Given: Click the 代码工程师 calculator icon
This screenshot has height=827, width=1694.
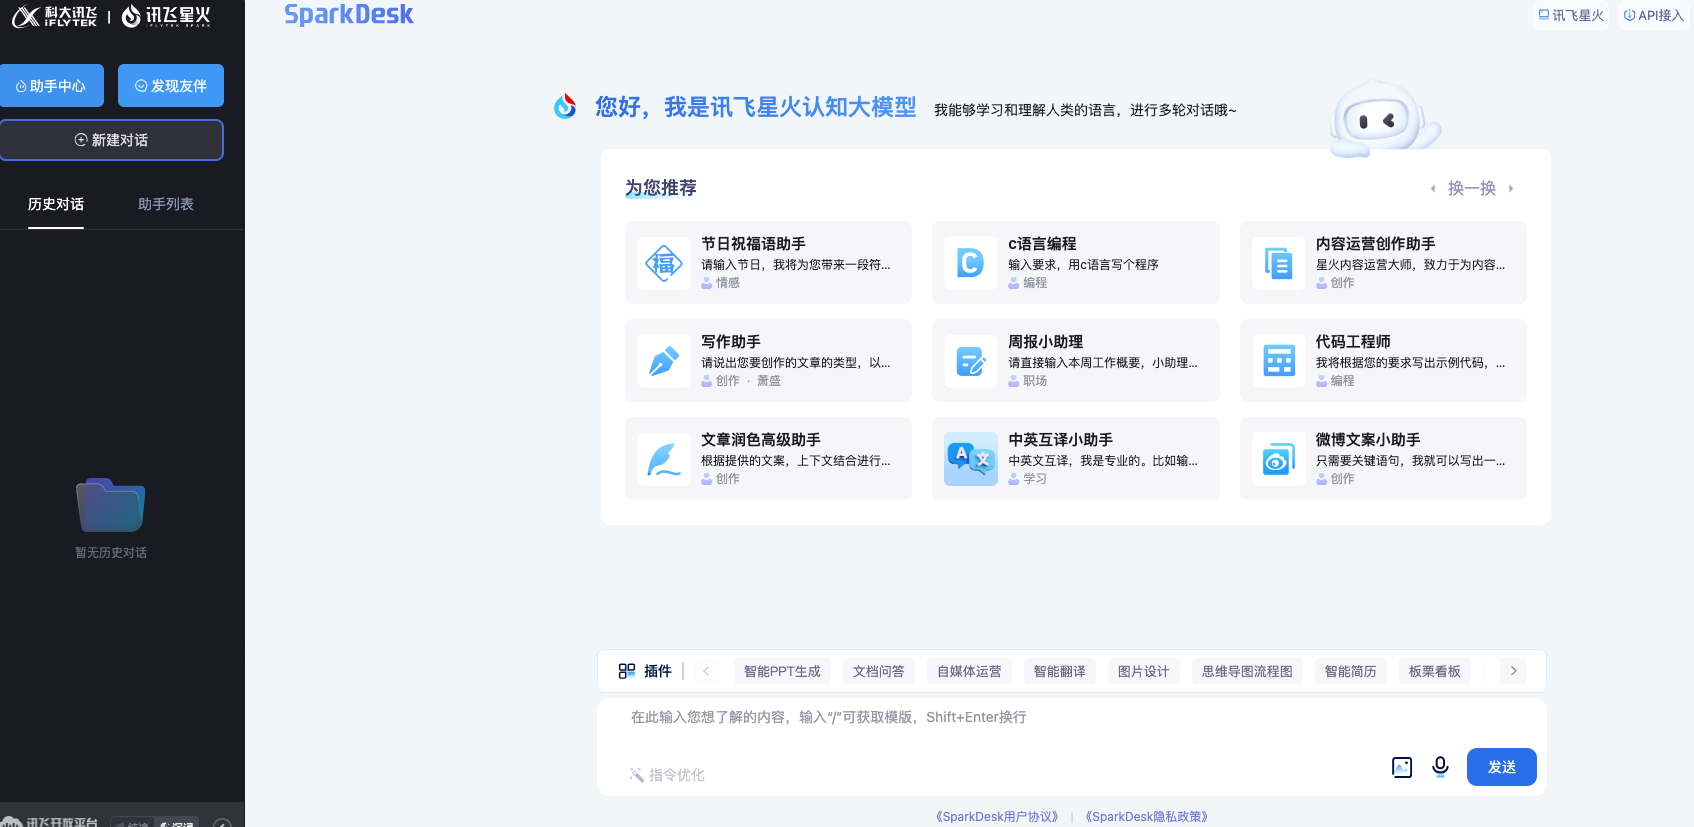Looking at the screenshot, I should (x=1278, y=361).
